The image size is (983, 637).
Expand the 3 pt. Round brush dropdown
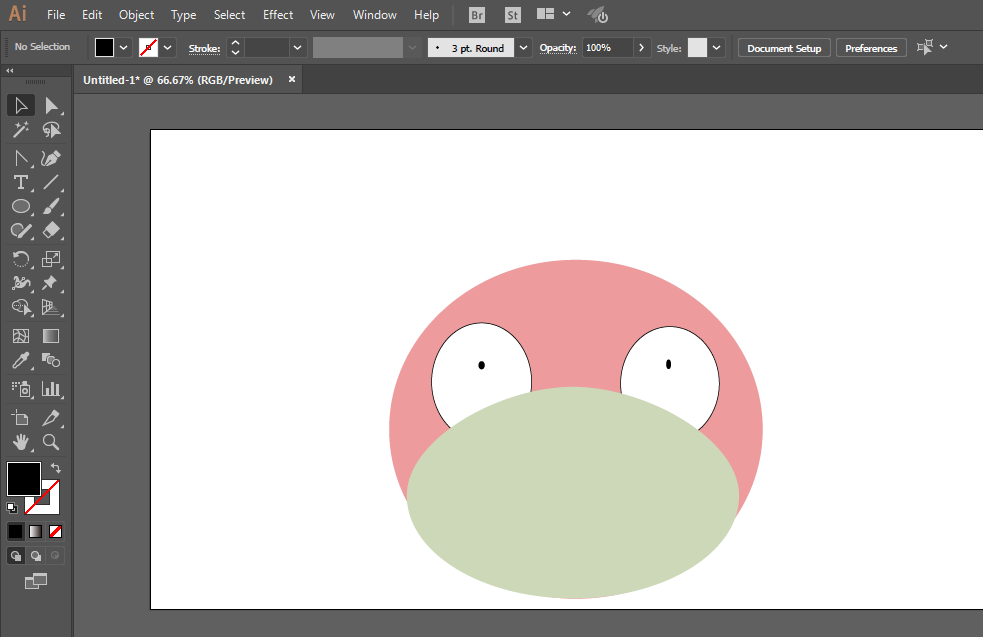[x=524, y=47]
